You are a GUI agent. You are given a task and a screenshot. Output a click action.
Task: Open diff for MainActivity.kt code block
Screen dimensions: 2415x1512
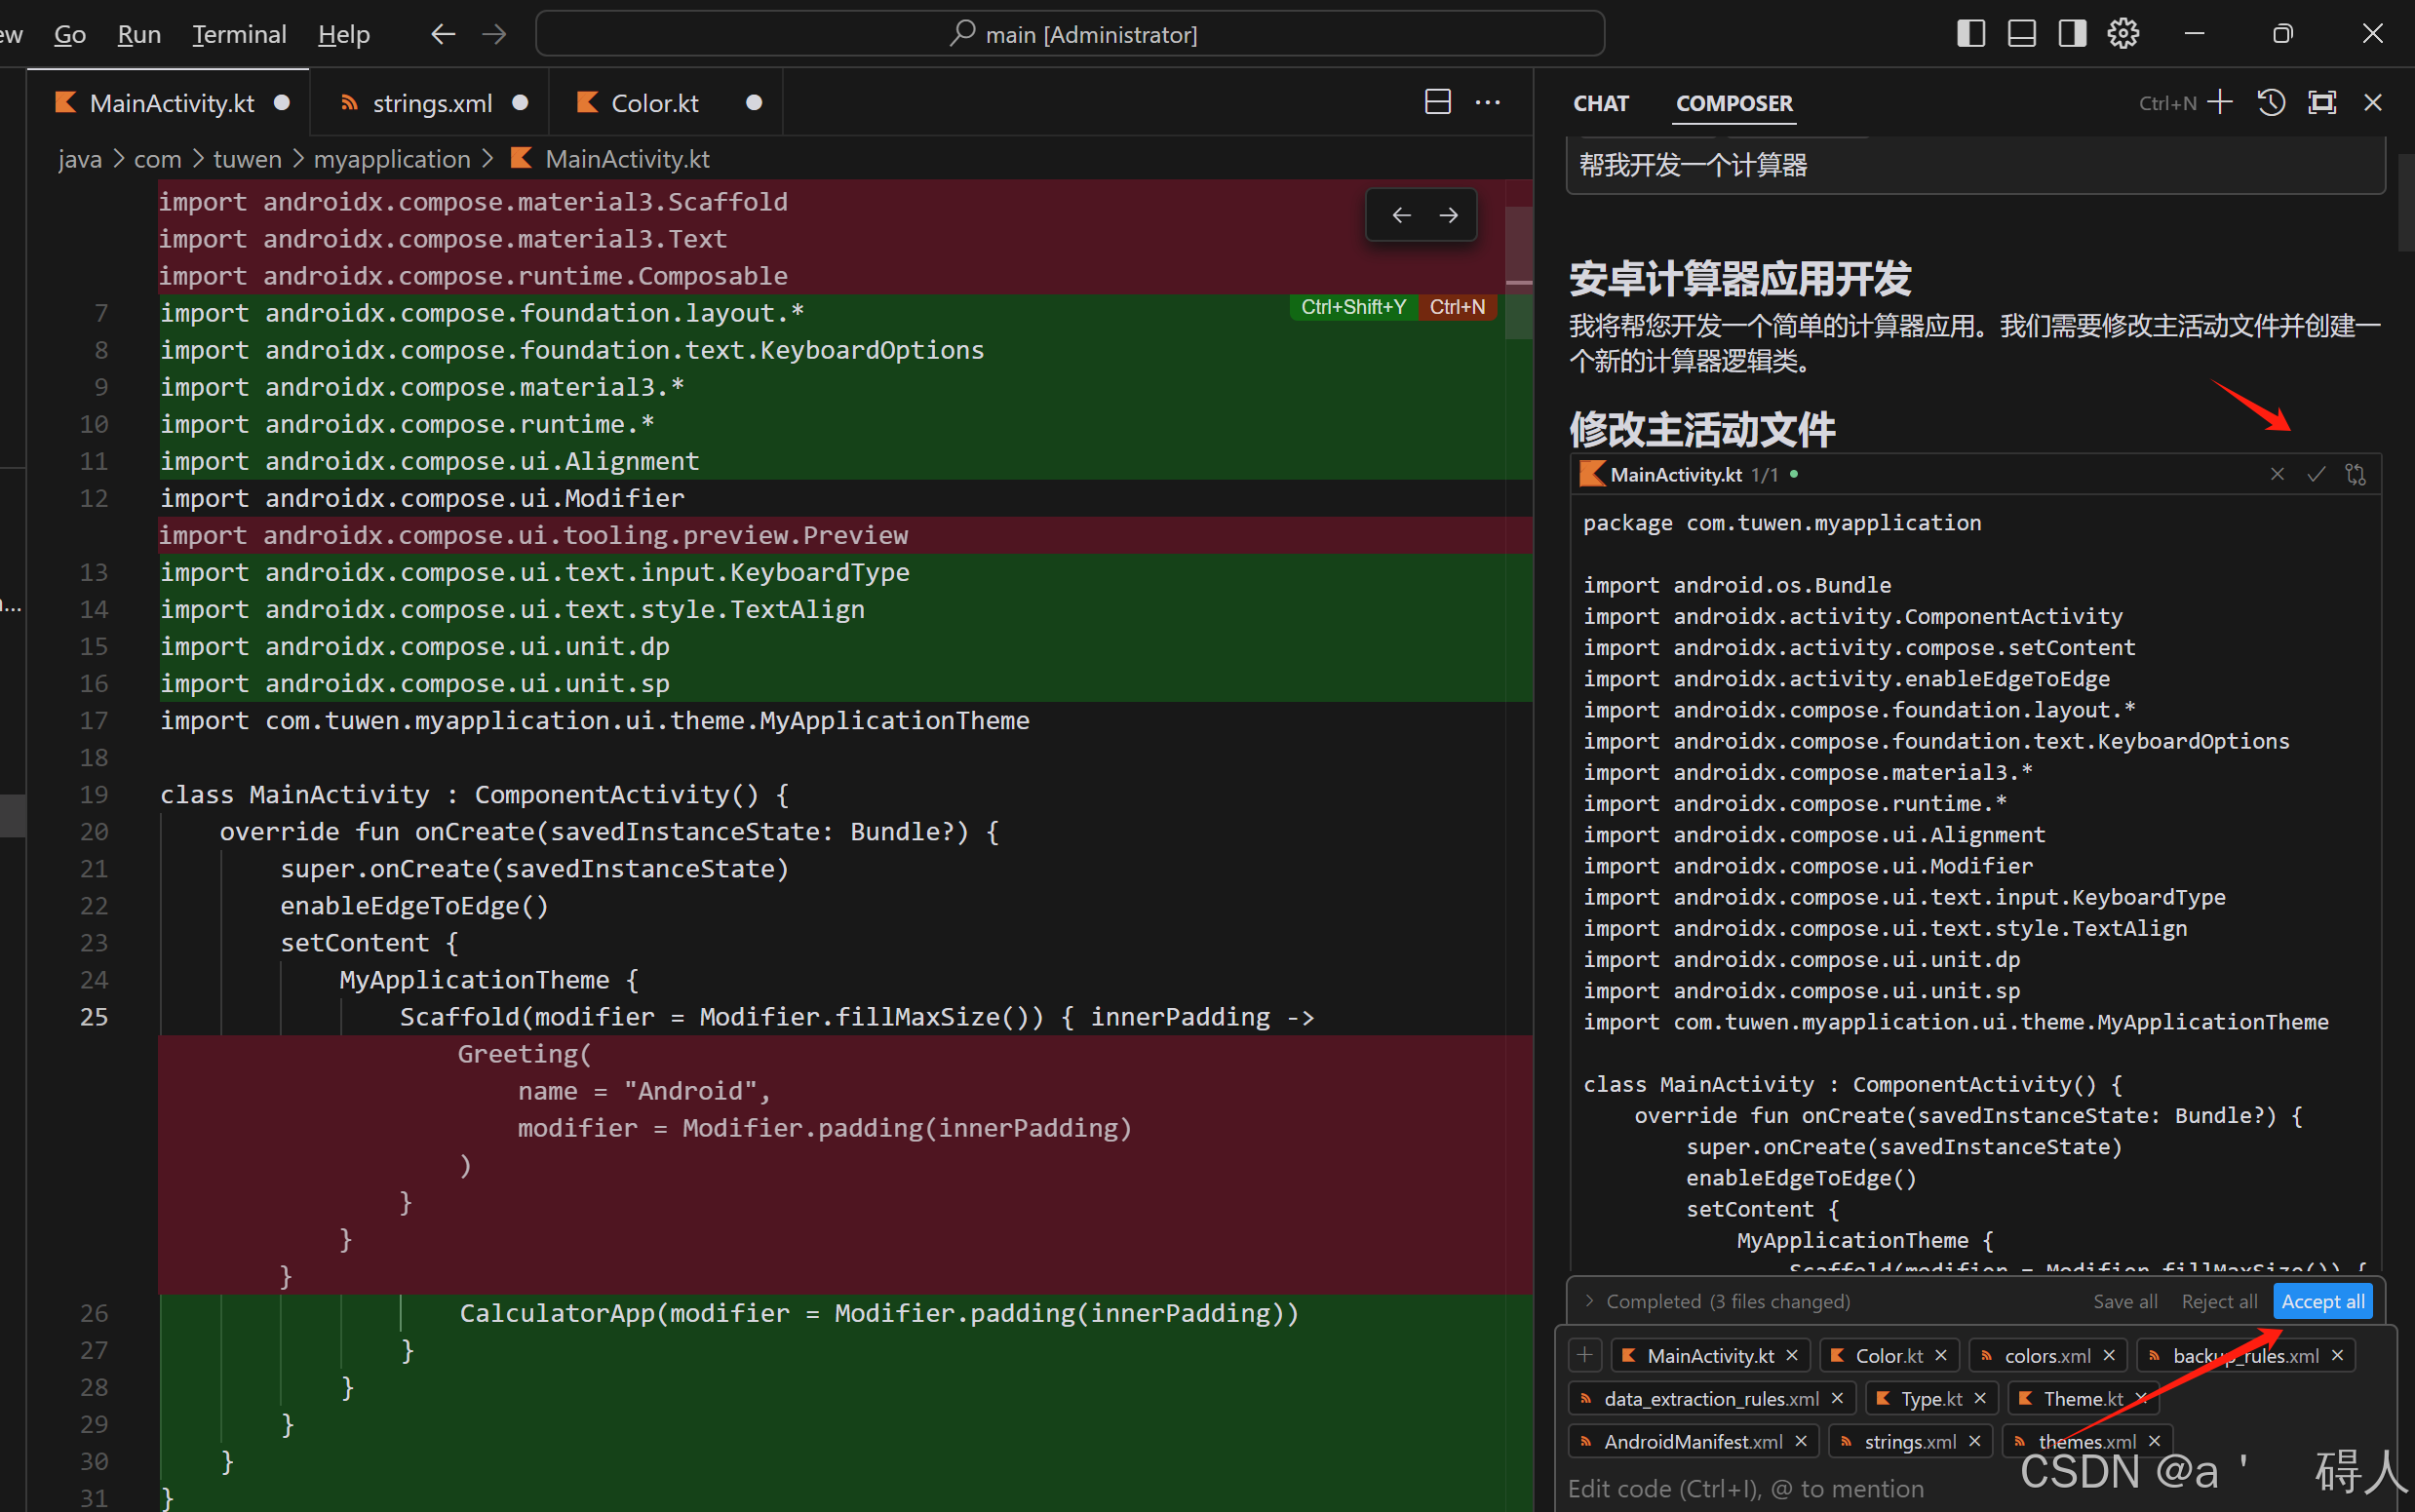2356,474
